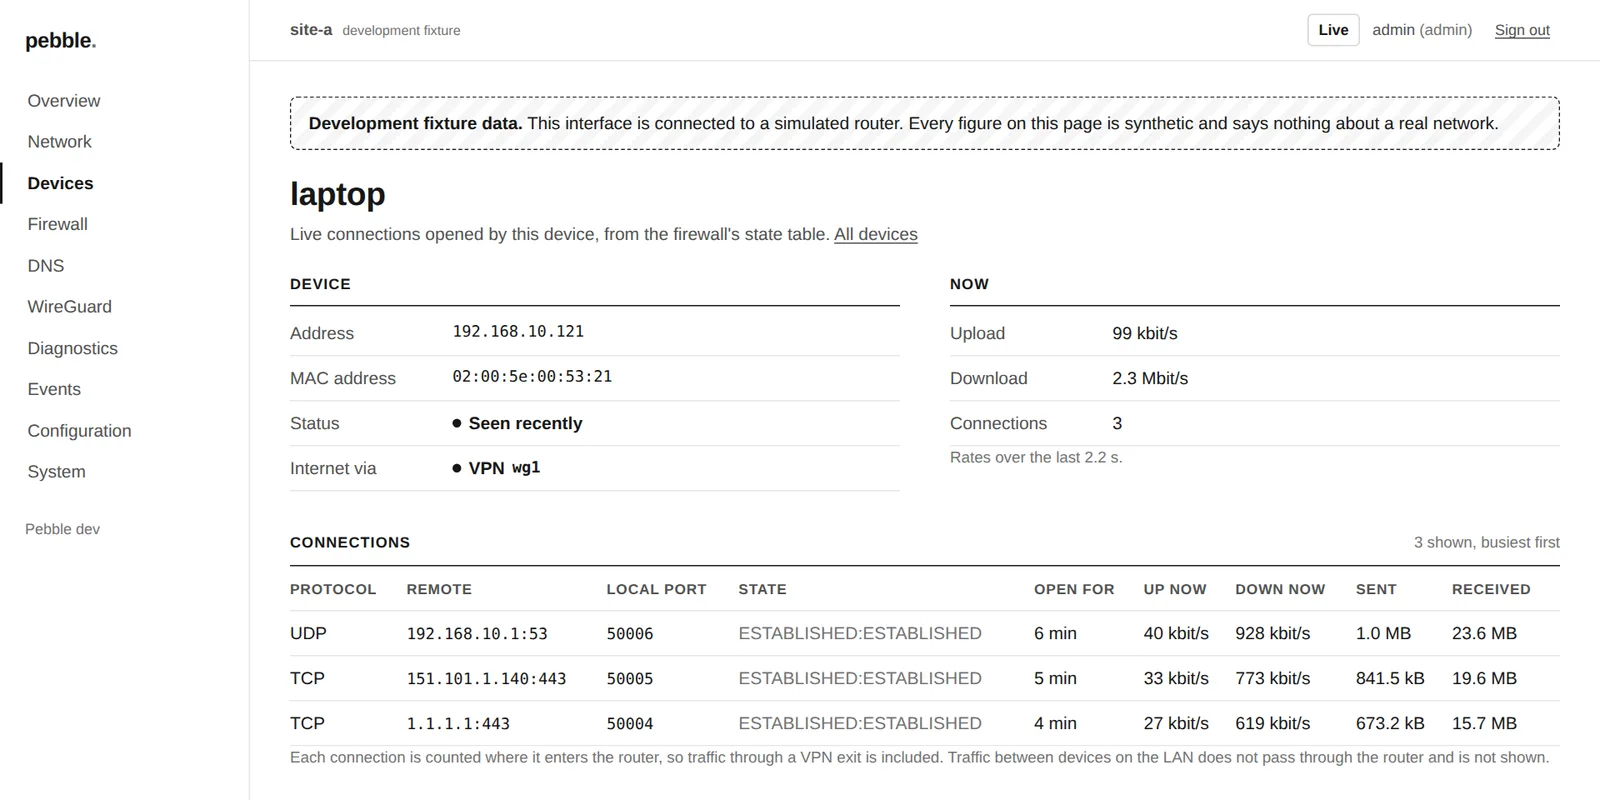
Task: Click the 23.6 MB received value
Action: click(x=1484, y=633)
